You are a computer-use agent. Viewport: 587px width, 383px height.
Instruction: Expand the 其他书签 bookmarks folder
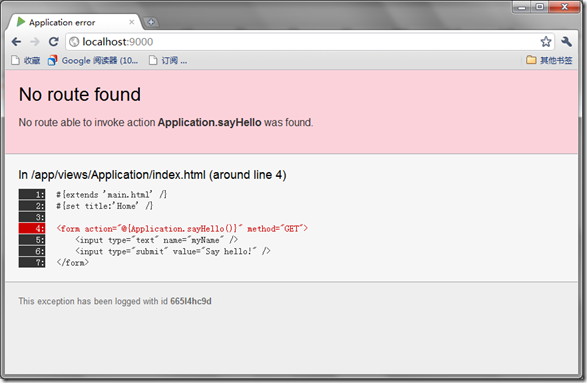549,60
